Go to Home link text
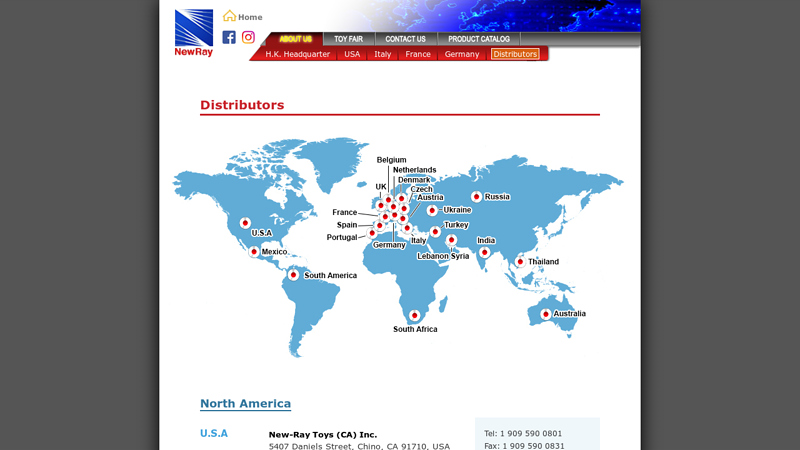Screen dimensions: 800x450 pos(250,17)
